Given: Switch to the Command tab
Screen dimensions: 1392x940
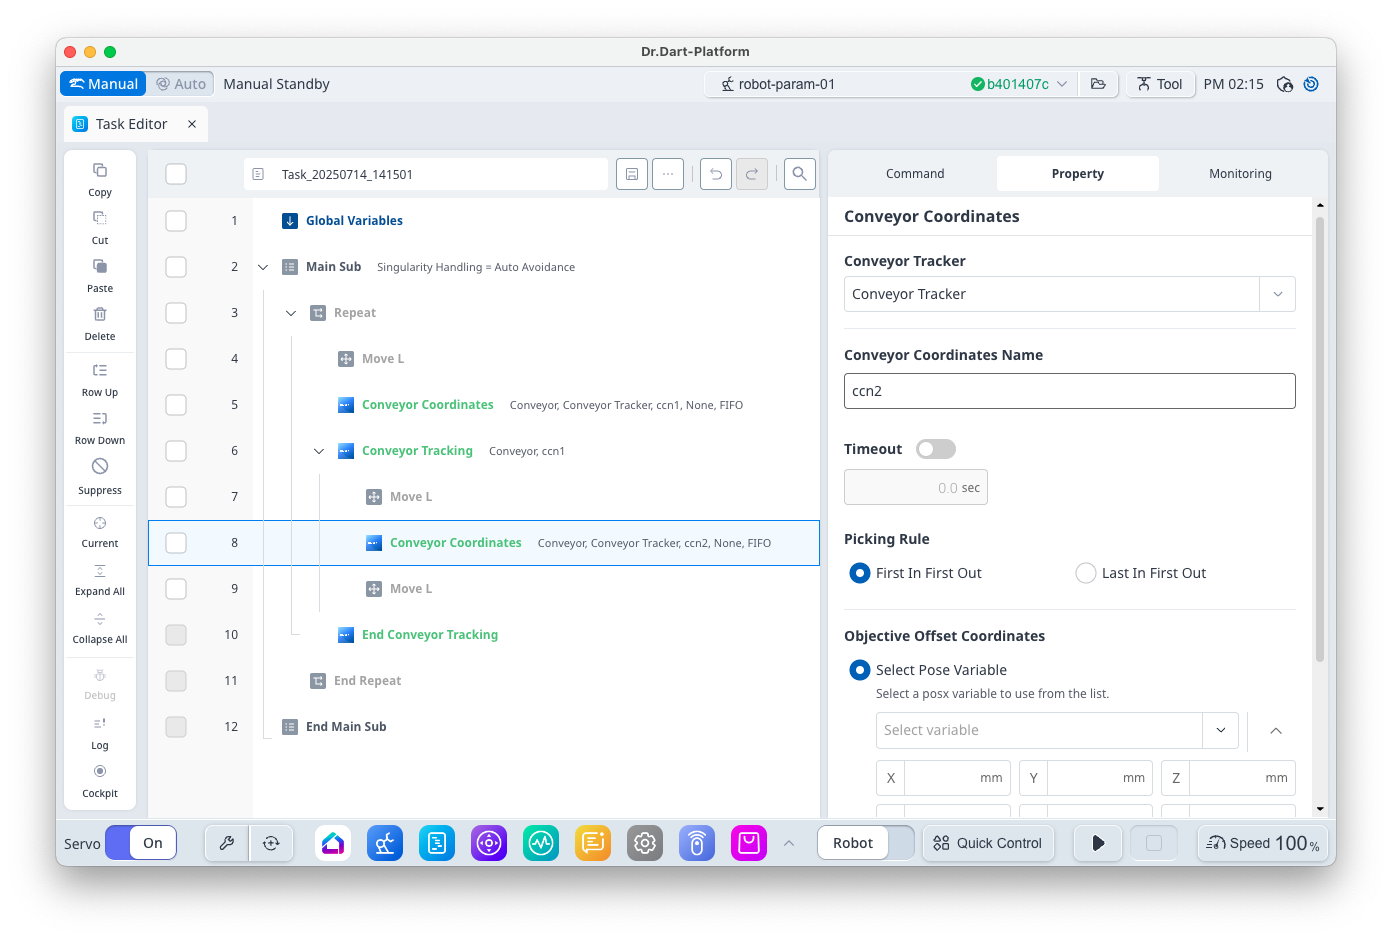Looking at the screenshot, I should (914, 174).
